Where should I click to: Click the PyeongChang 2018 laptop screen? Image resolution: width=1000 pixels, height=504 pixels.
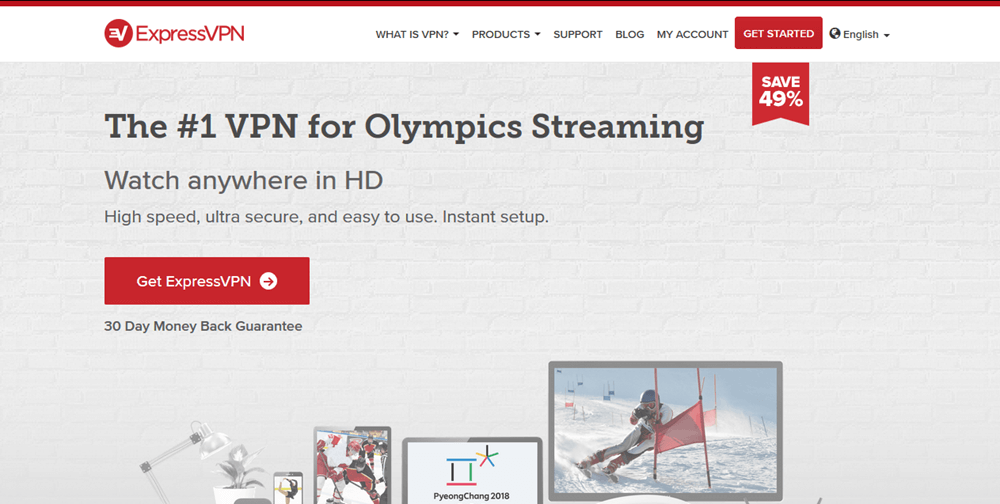[x=472, y=473]
